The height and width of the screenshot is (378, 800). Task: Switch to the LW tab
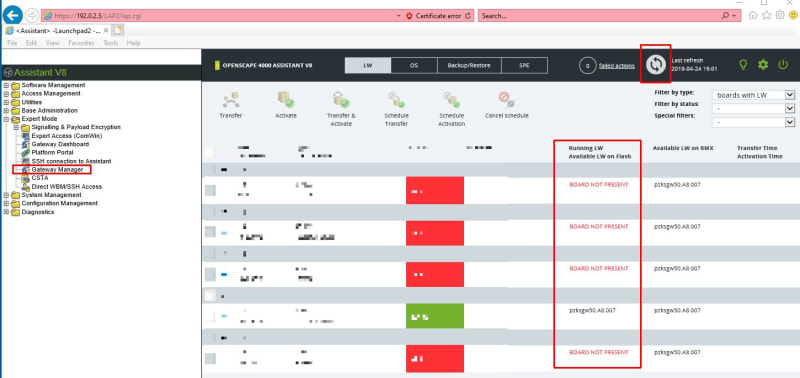(x=368, y=65)
